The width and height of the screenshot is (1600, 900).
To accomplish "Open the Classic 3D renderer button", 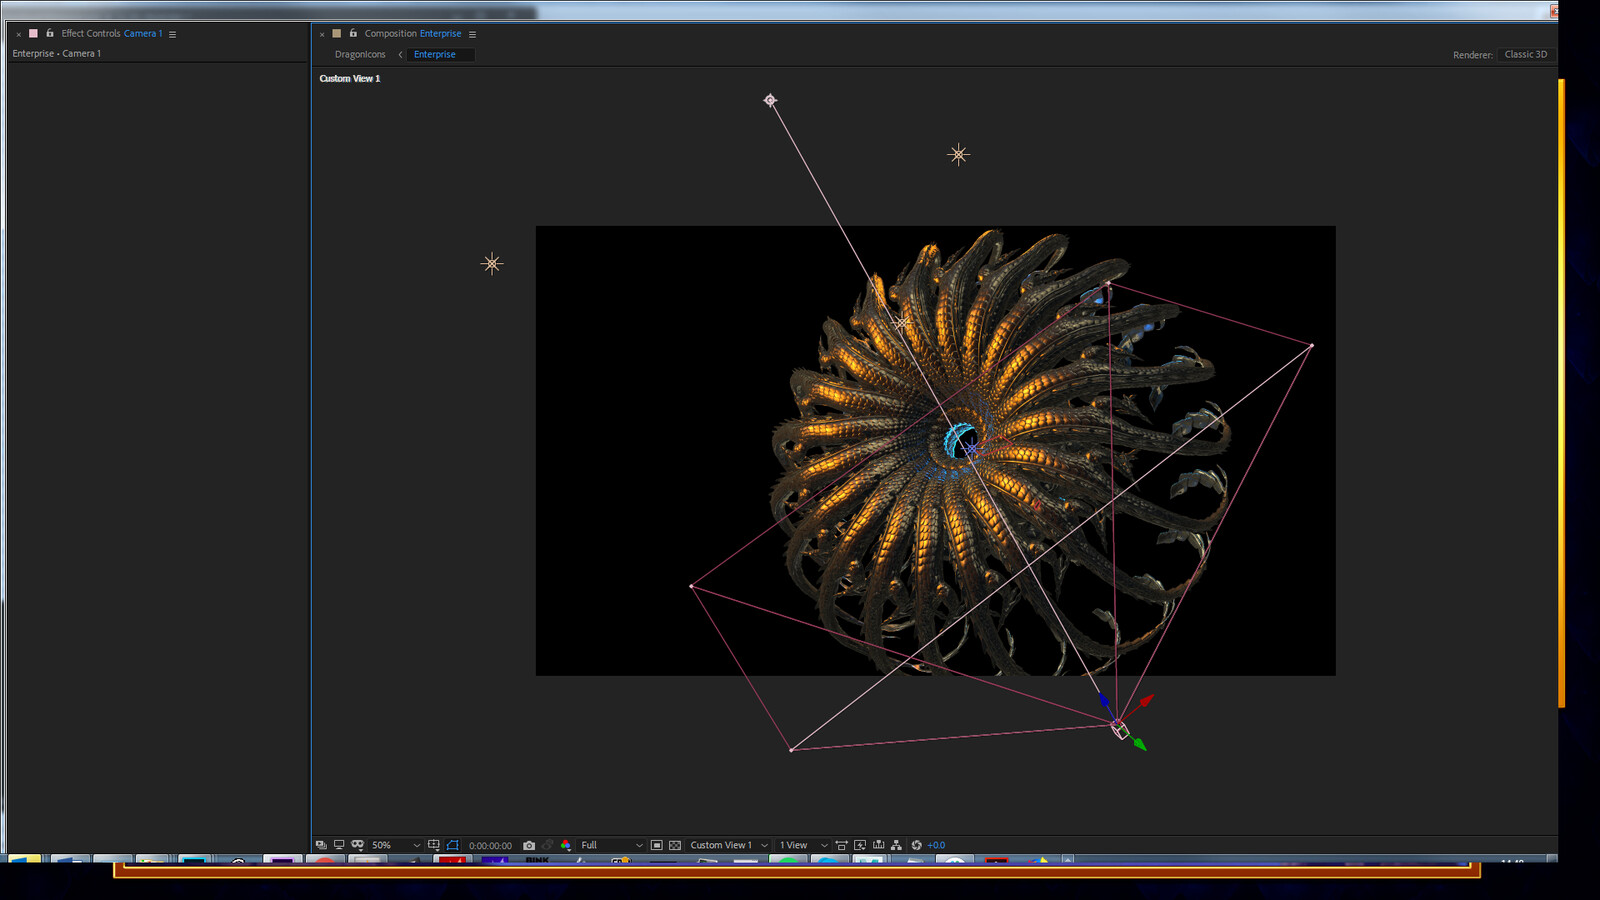I will 1526,55.
